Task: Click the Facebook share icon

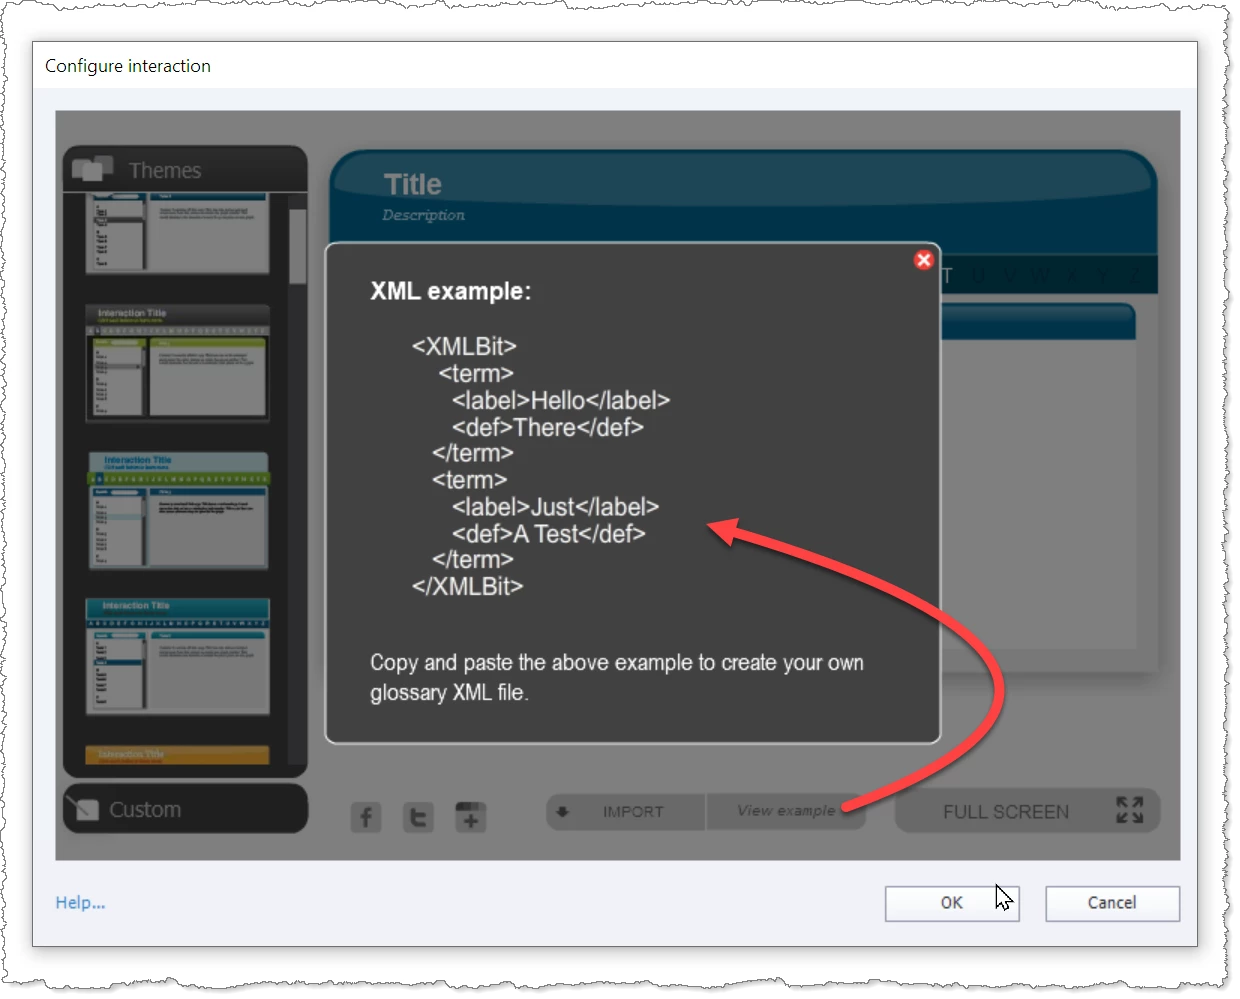Action: pyautogui.click(x=366, y=817)
